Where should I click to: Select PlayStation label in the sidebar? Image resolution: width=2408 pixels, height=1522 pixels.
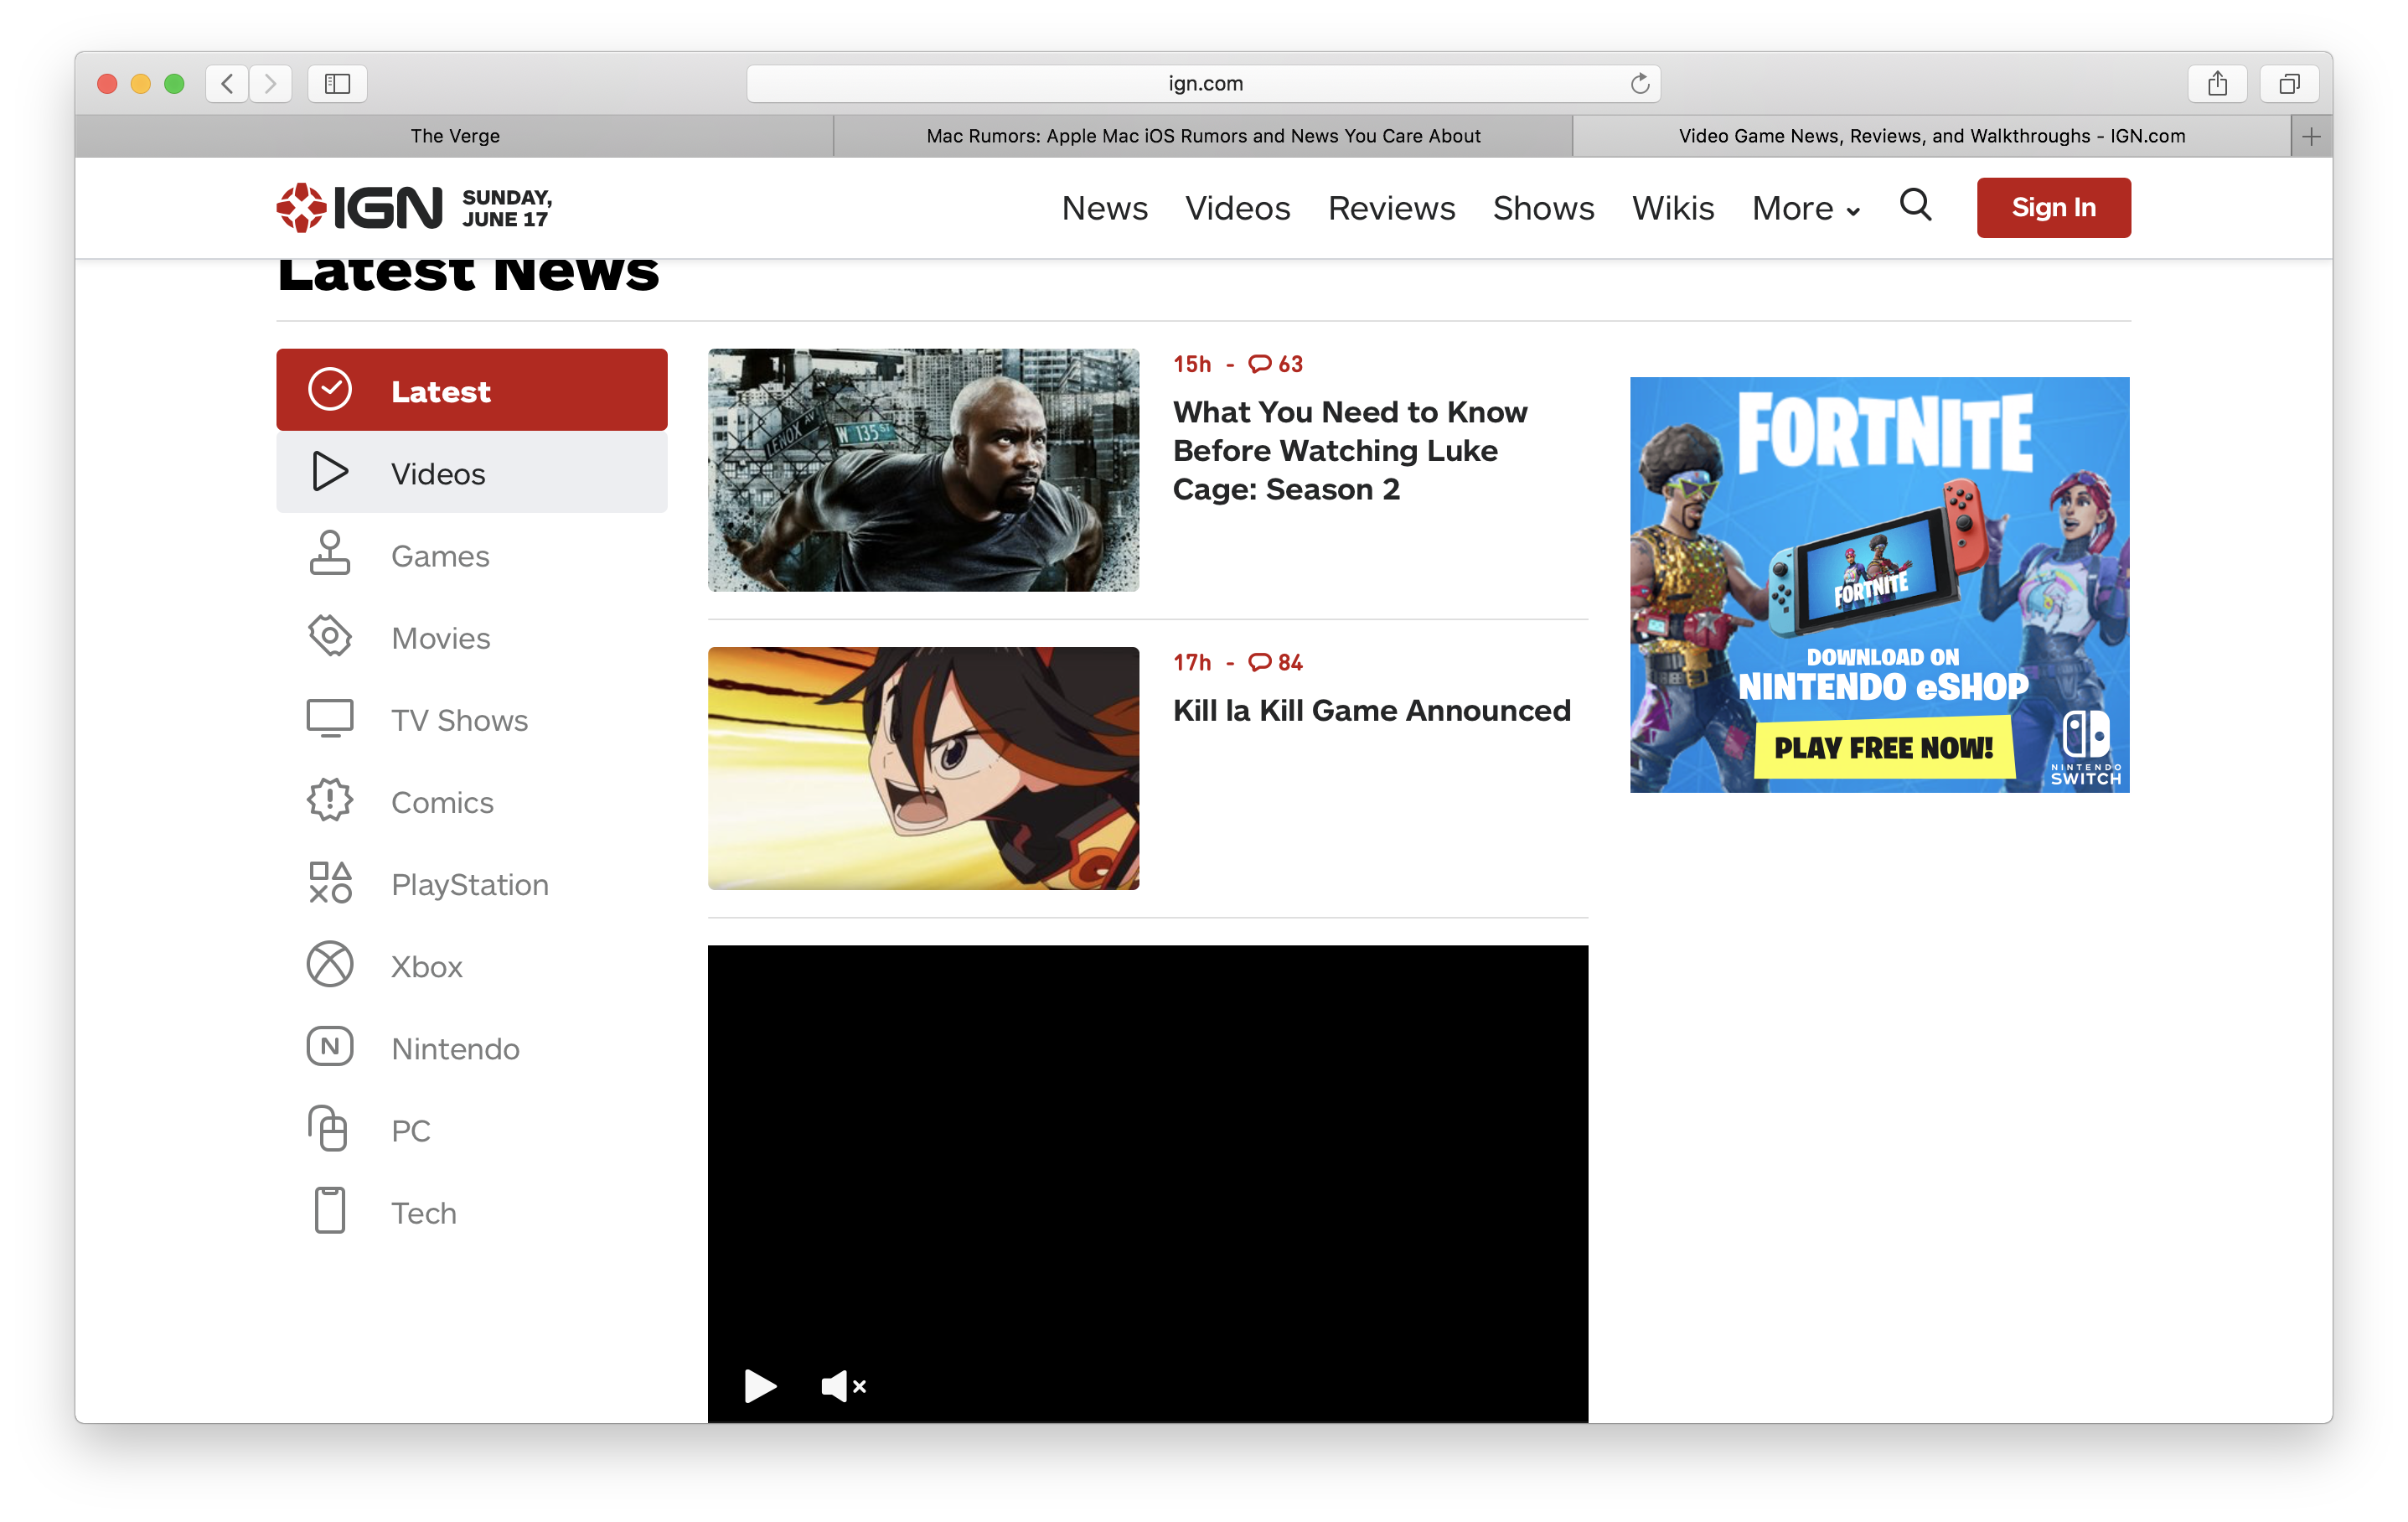click(x=470, y=885)
